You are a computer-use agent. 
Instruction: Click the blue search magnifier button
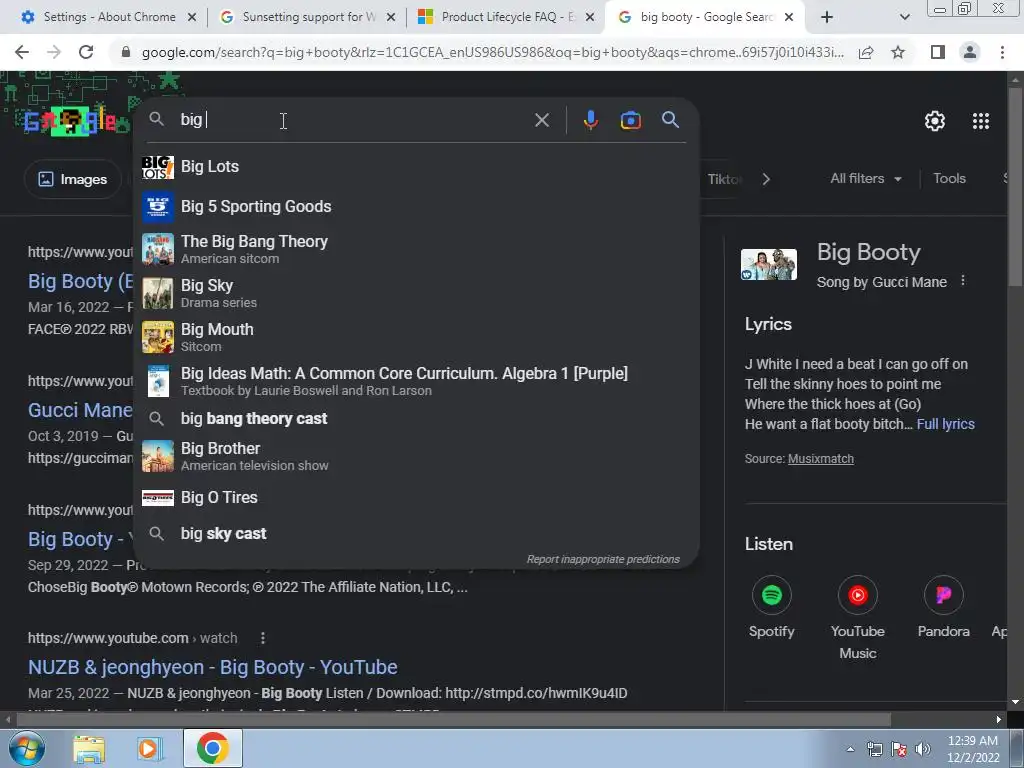point(670,120)
